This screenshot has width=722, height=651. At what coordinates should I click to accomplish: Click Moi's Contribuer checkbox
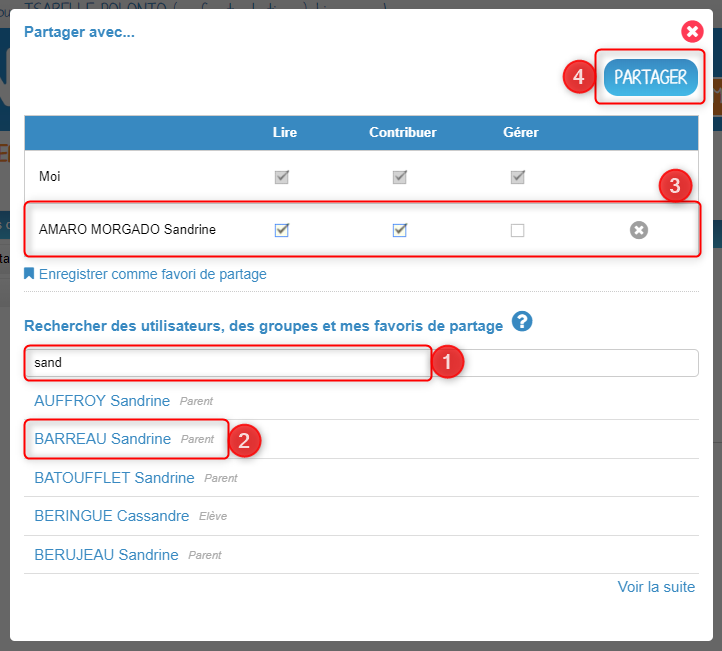tap(400, 177)
